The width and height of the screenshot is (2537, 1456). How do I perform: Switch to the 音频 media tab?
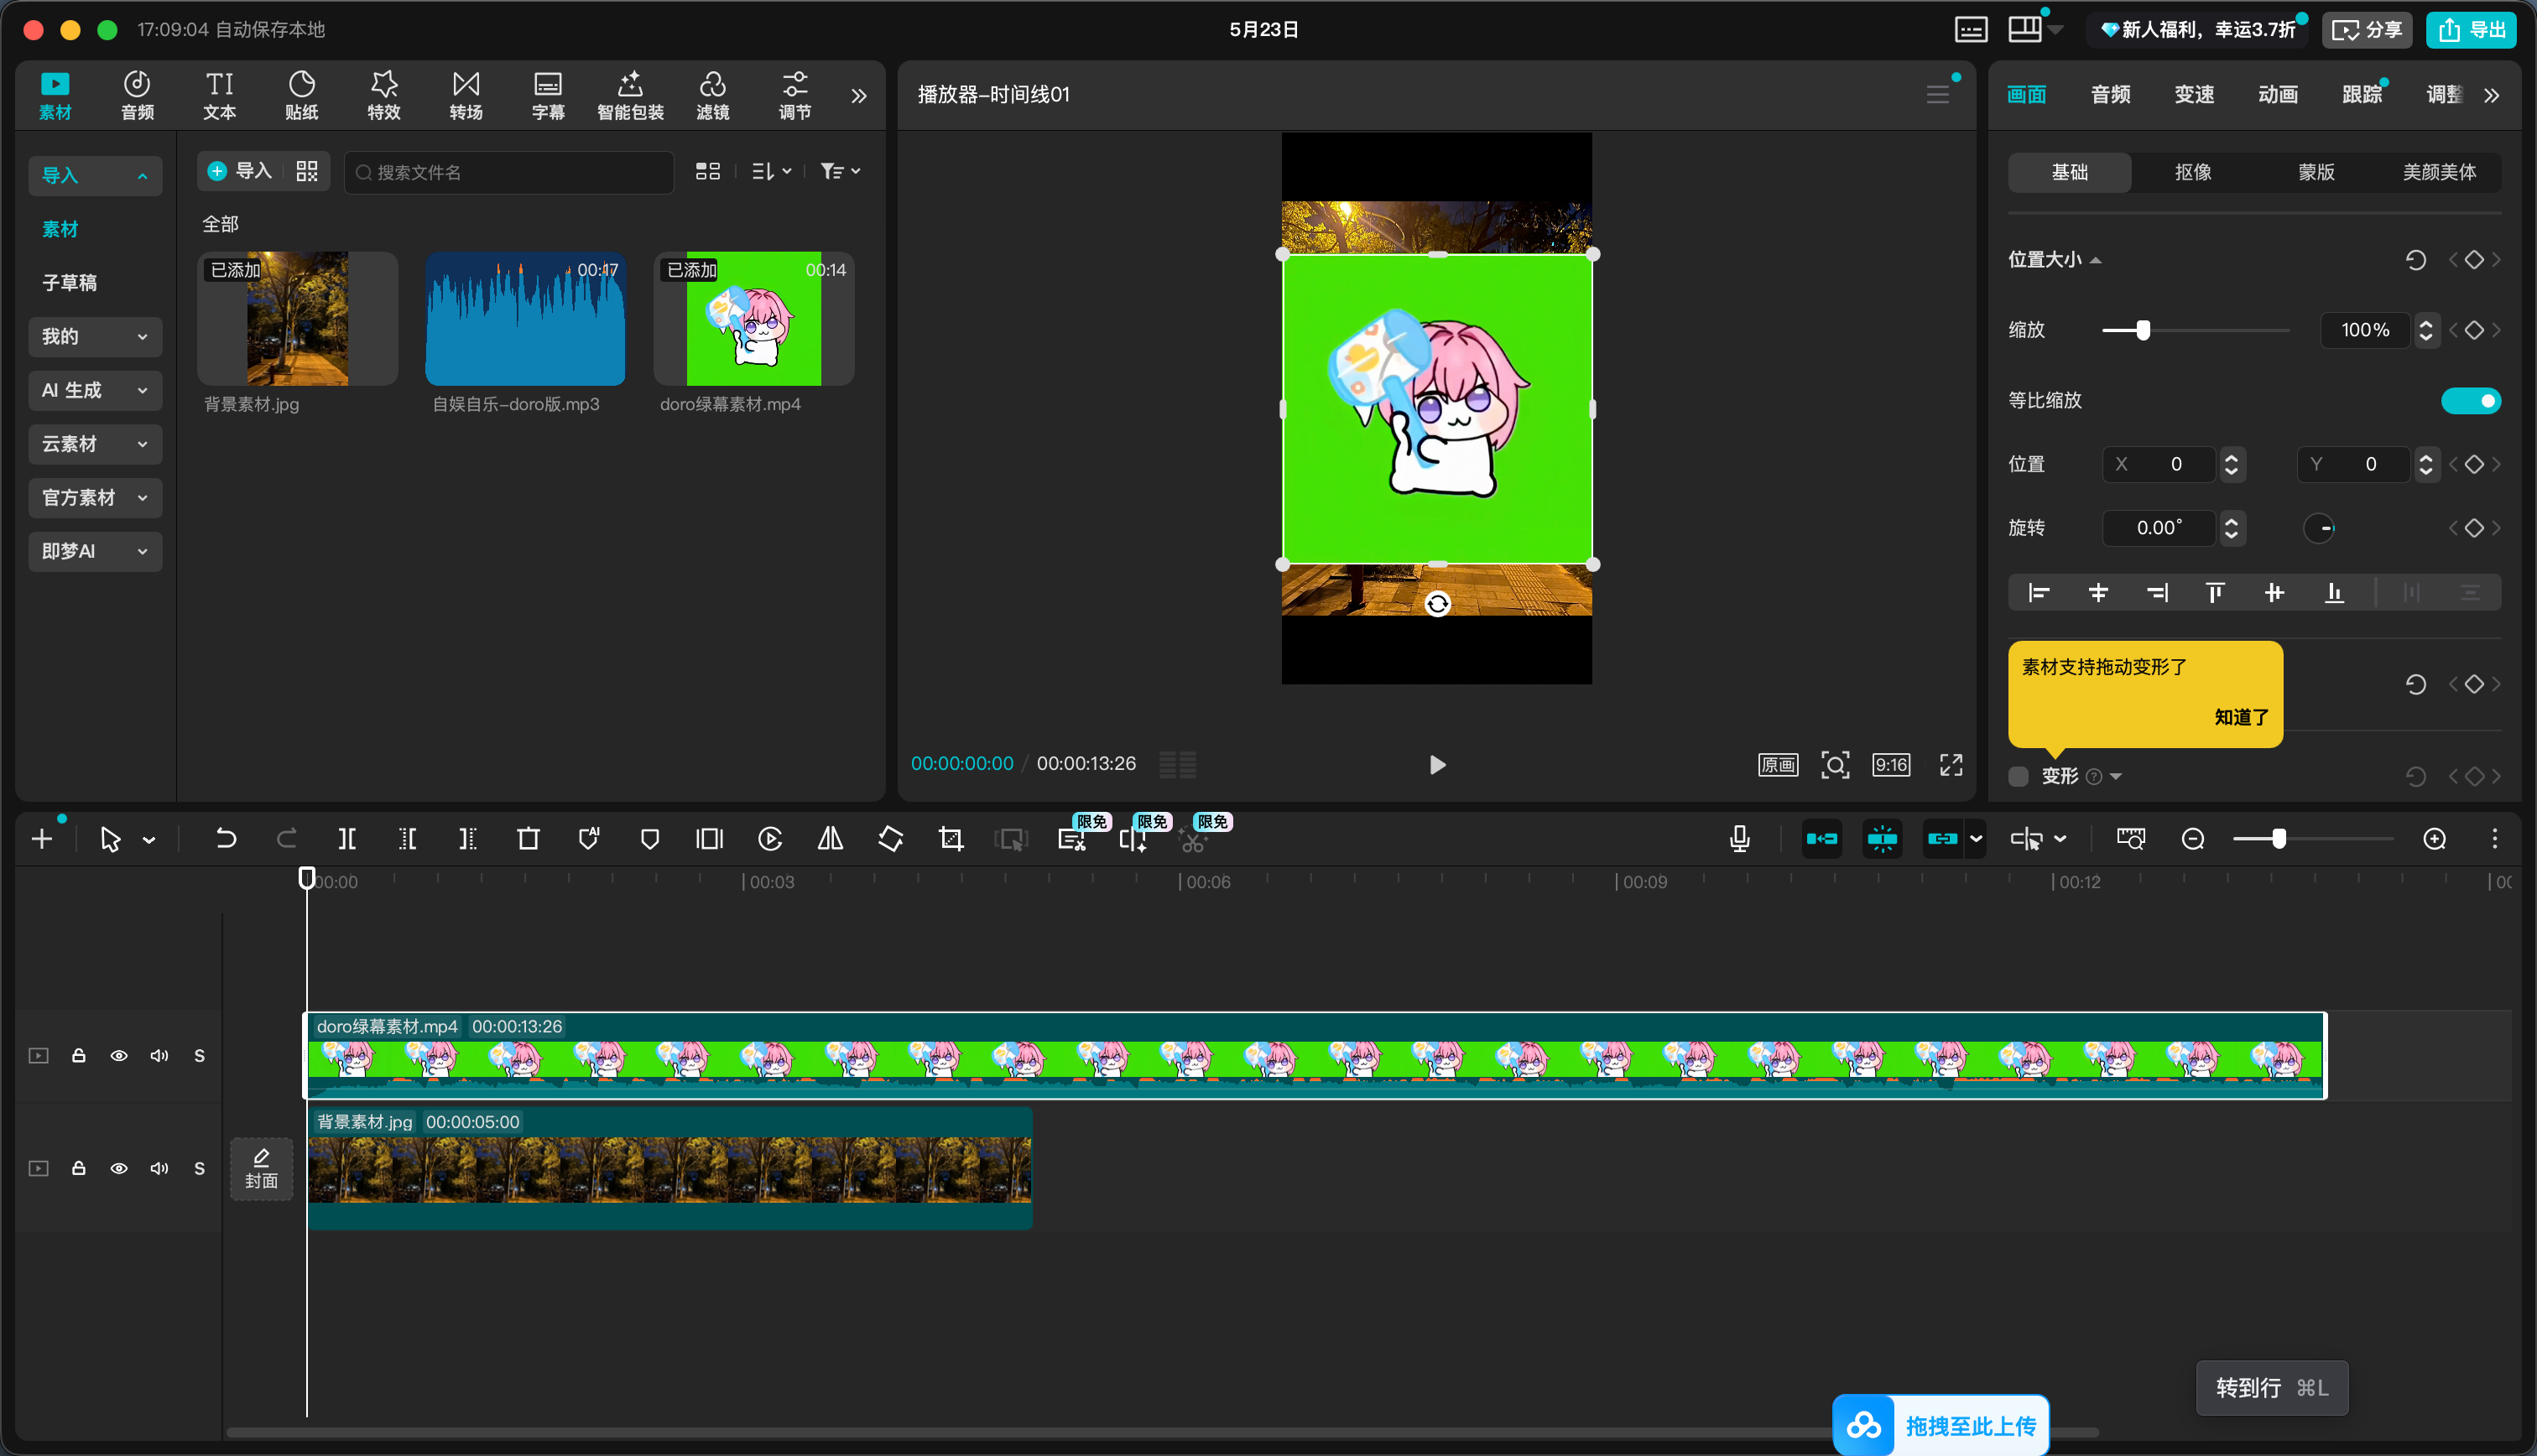tap(137, 96)
